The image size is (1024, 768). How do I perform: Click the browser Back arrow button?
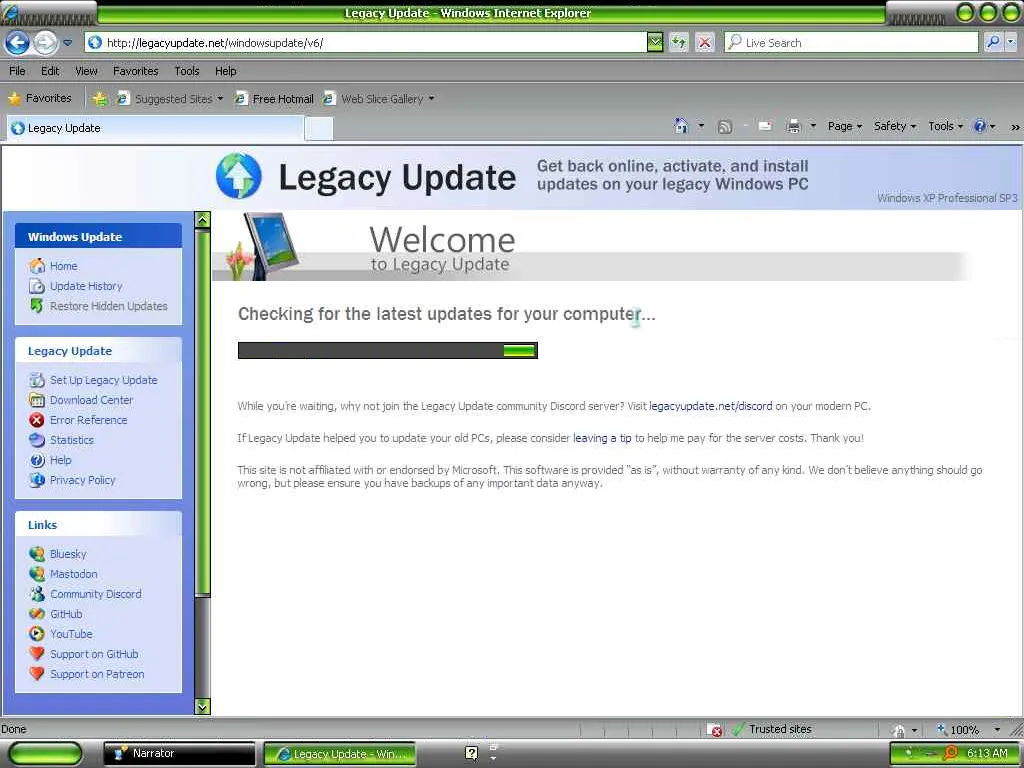coord(17,43)
